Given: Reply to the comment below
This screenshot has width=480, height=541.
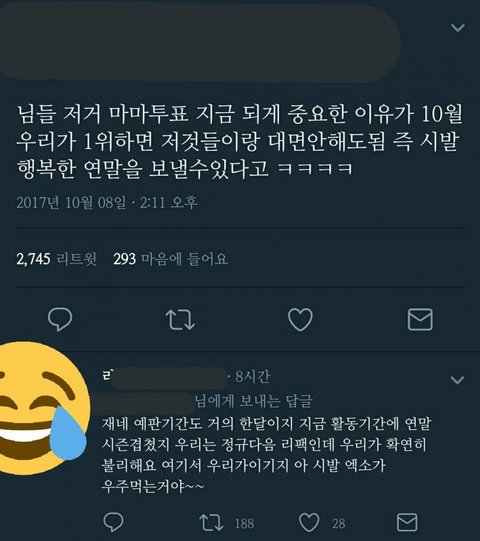Looking at the screenshot, I should (114, 522).
